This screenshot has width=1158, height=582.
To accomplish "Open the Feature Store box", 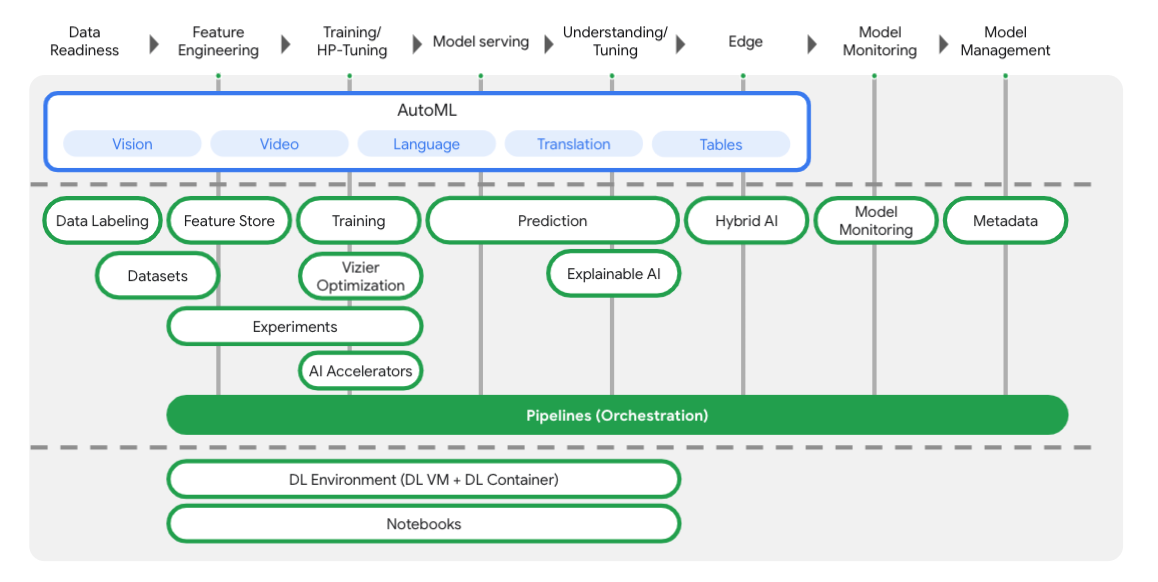I will 229,221.
